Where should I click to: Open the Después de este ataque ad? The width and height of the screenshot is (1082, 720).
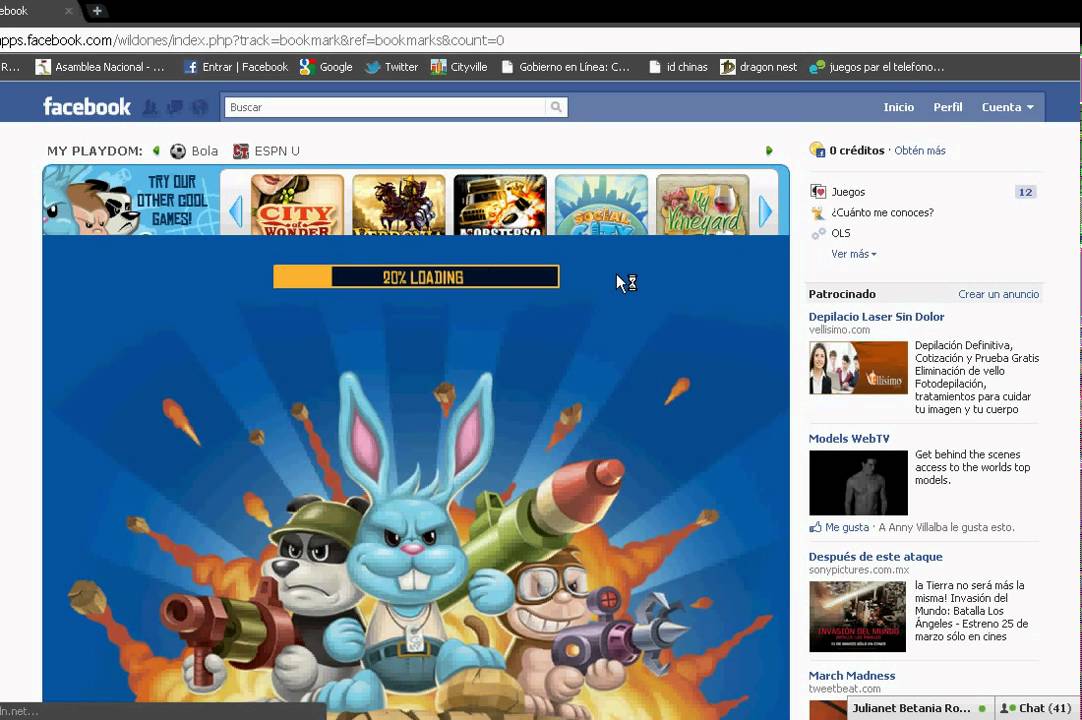tap(875, 556)
